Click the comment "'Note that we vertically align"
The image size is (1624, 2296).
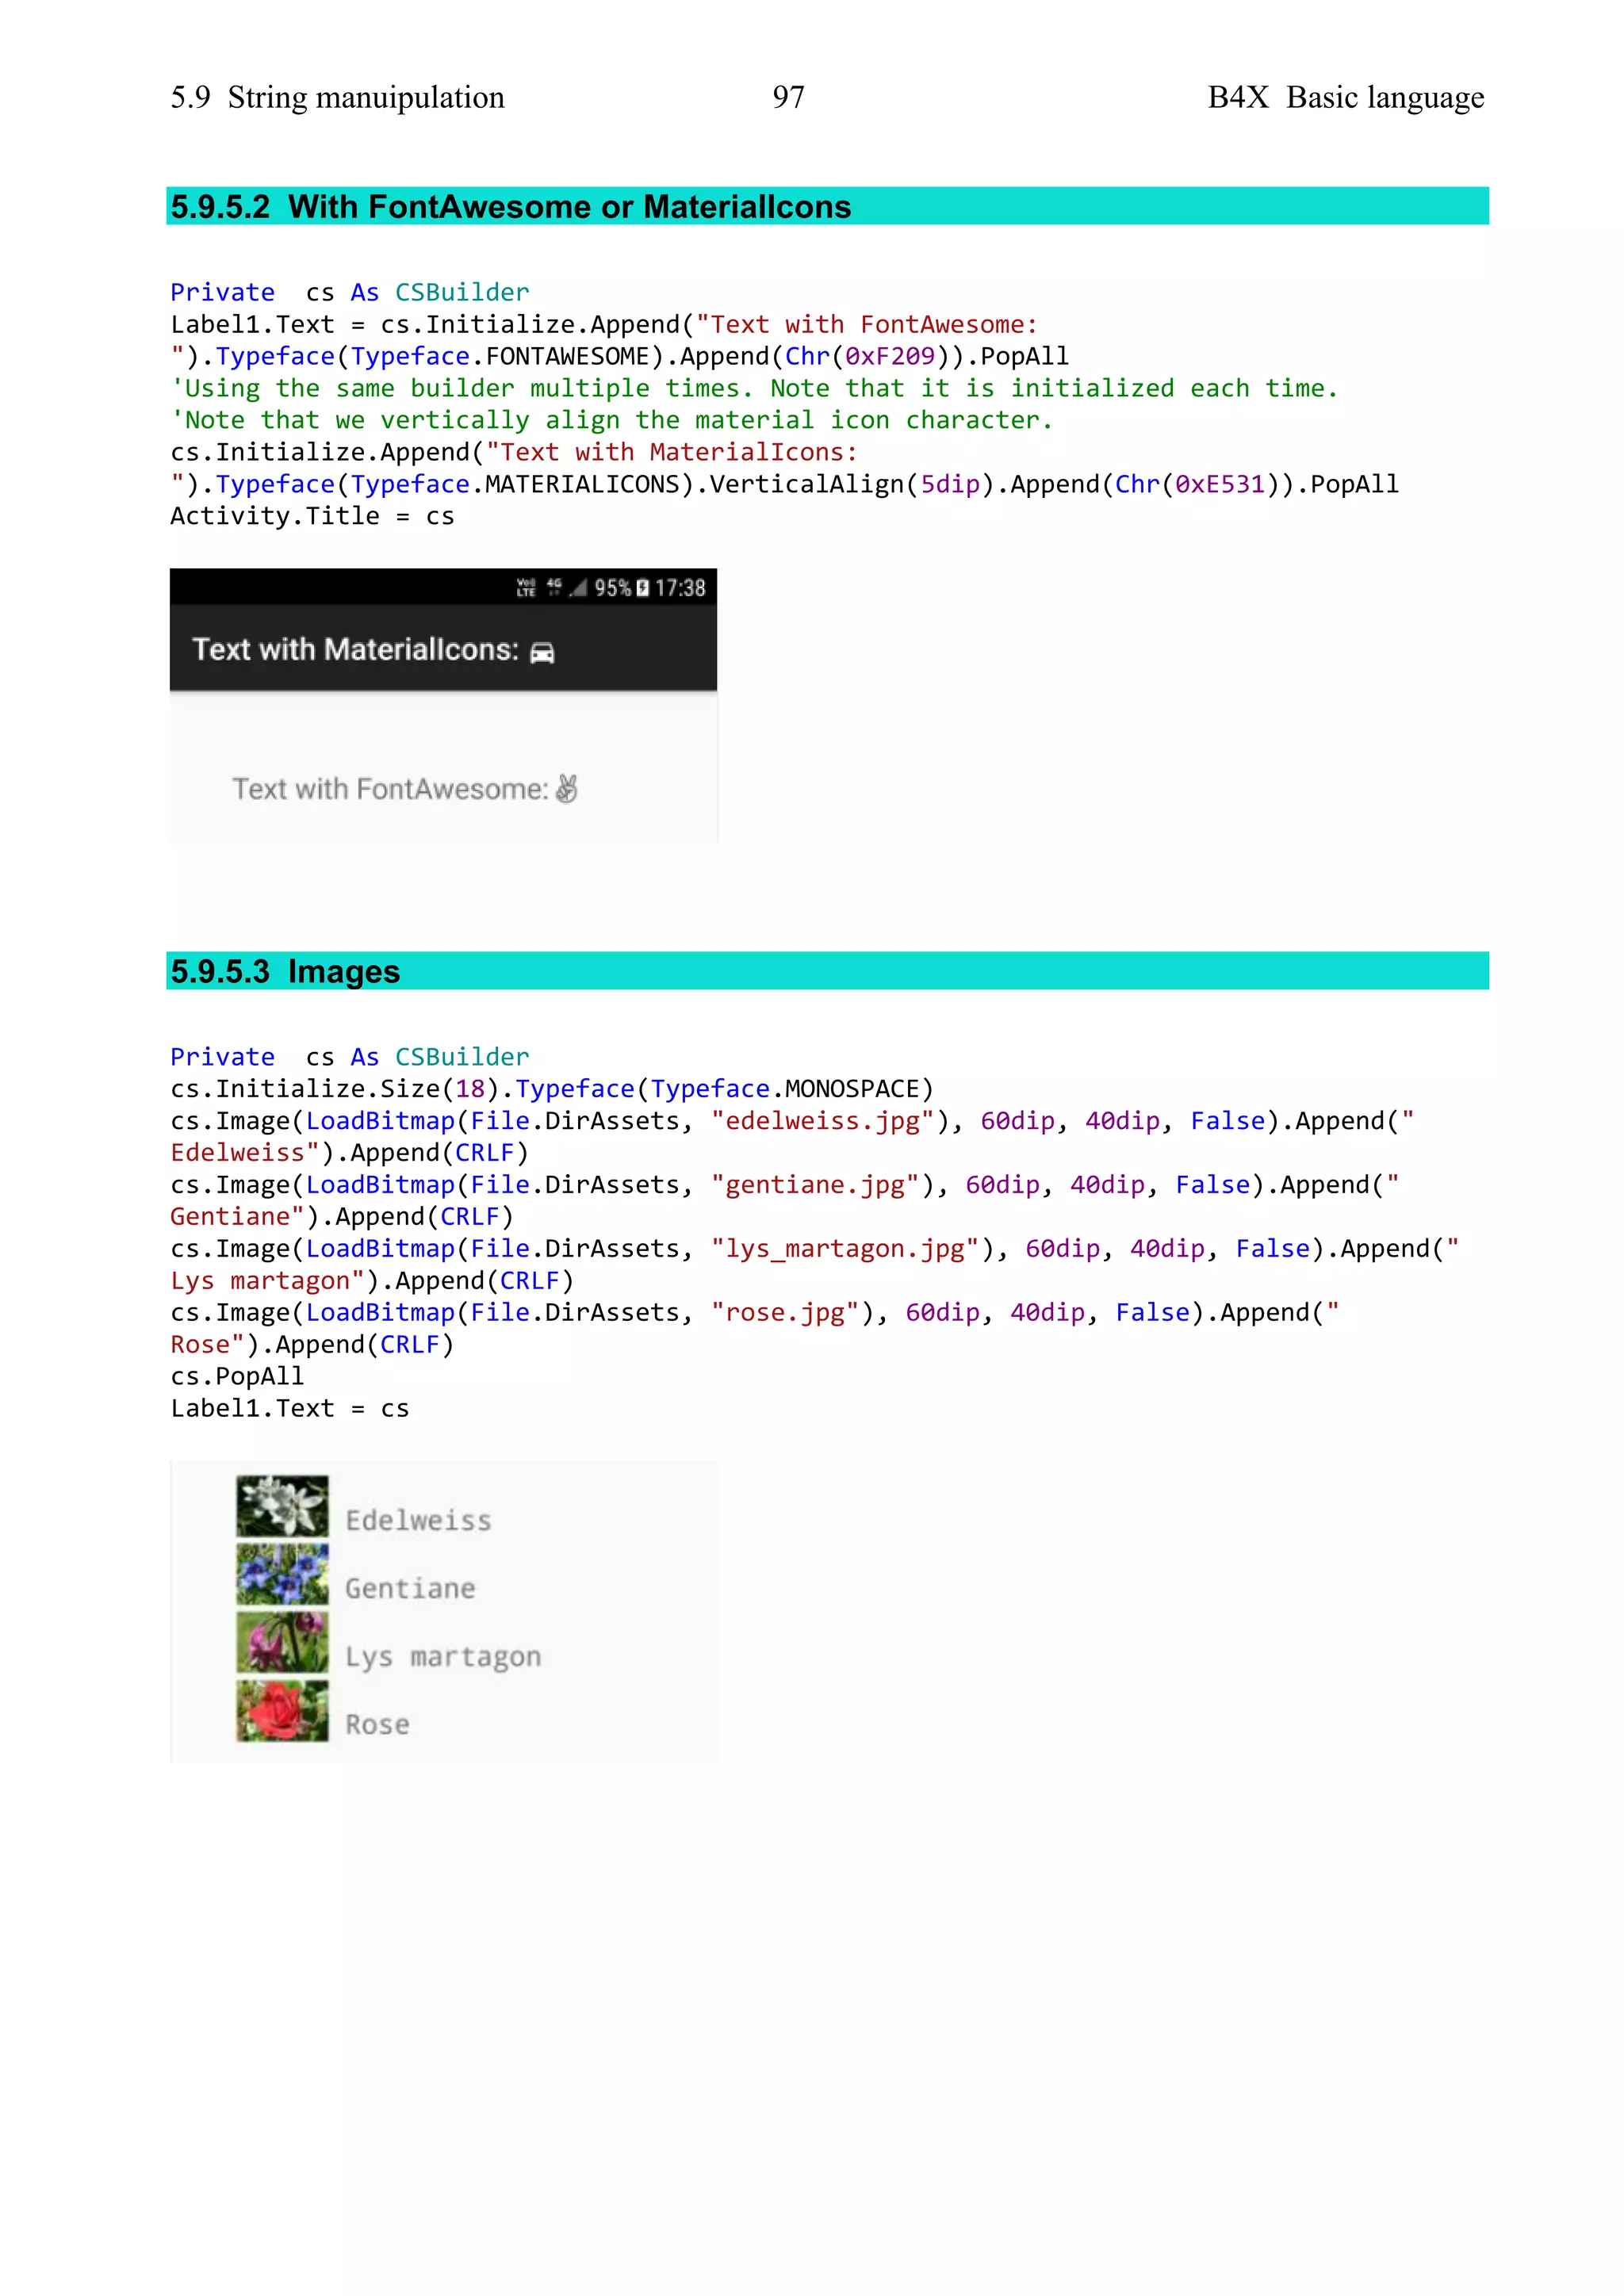(x=611, y=420)
